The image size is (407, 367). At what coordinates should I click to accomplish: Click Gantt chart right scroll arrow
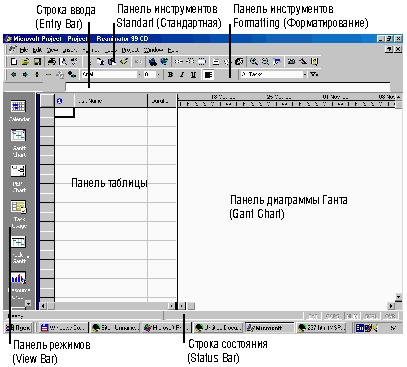click(x=391, y=306)
